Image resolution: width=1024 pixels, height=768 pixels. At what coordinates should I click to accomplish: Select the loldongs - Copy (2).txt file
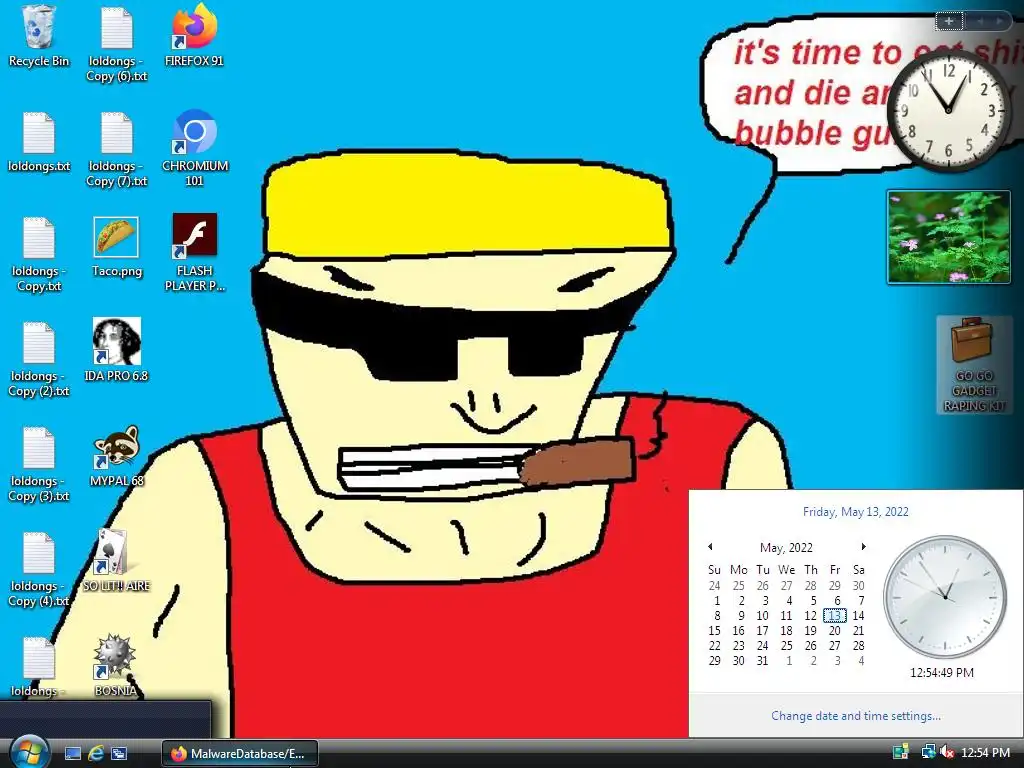point(39,359)
